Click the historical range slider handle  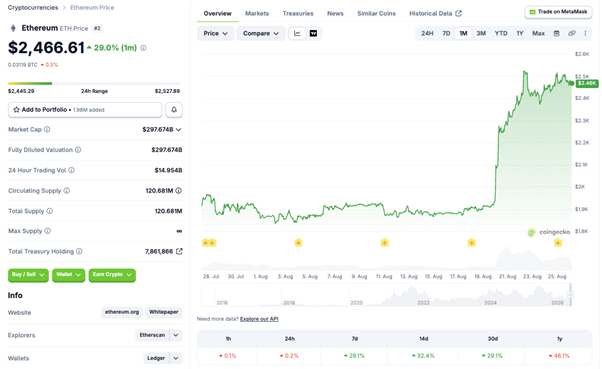571,295
